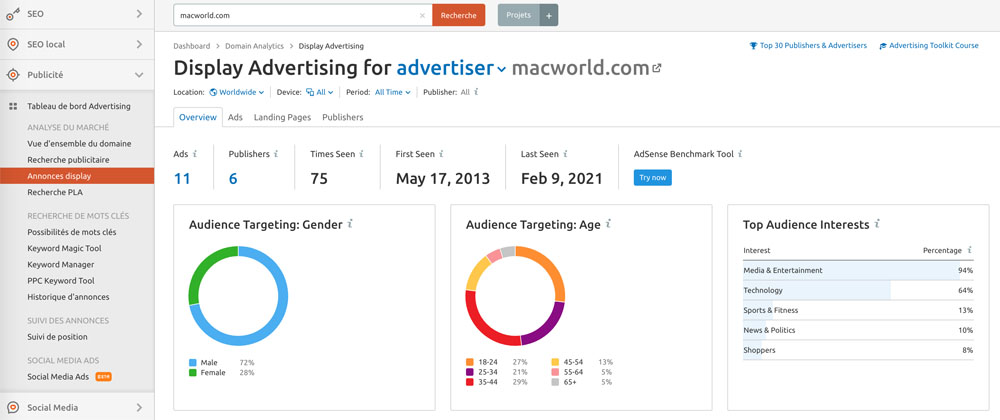Expand the Social Media sidebar section
The height and width of the screenshot is (420, 1000).
[139, 408]
